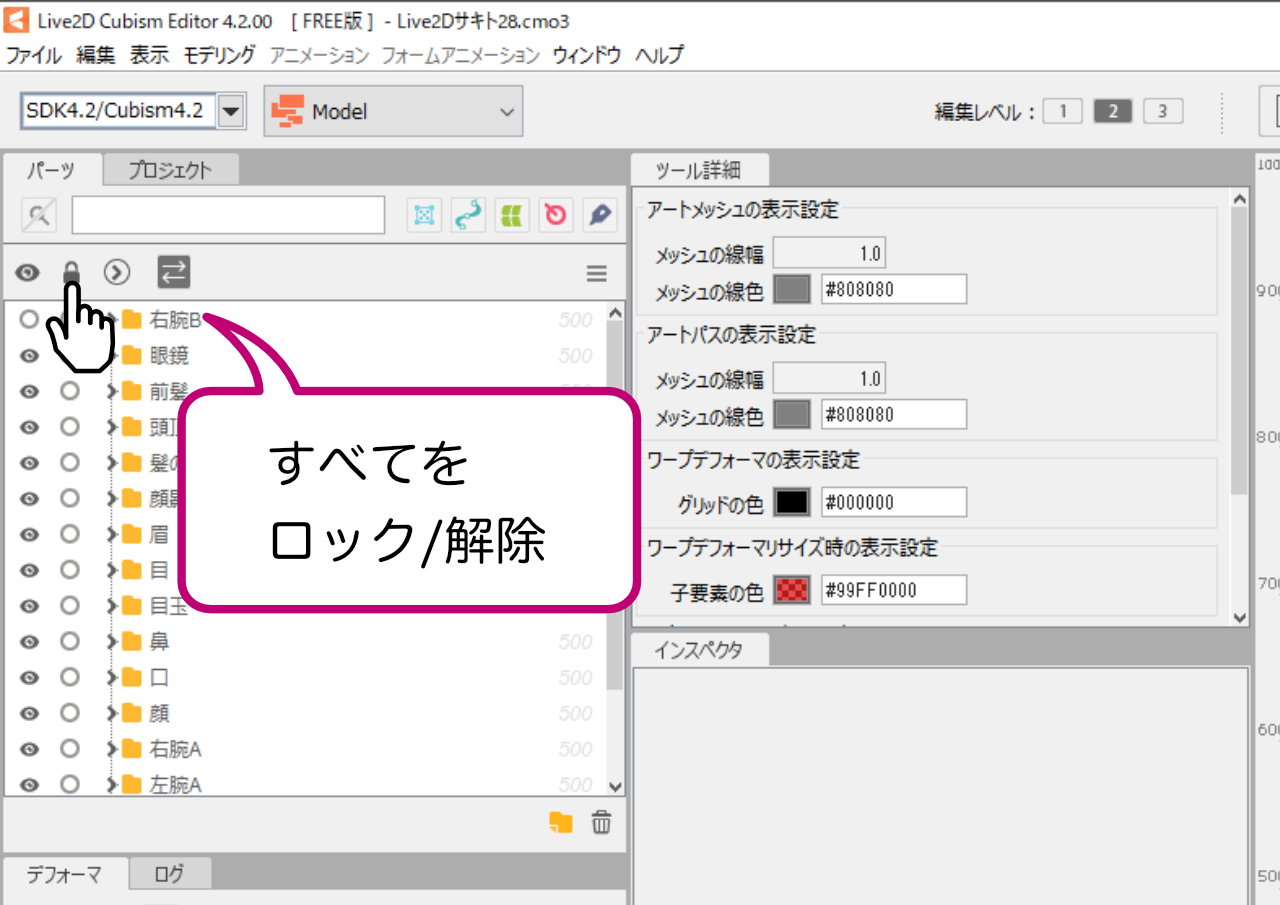Create a warp deformer via green grid icon
1280x905 pixels.
pyautogui.click(x=512, y=215)
